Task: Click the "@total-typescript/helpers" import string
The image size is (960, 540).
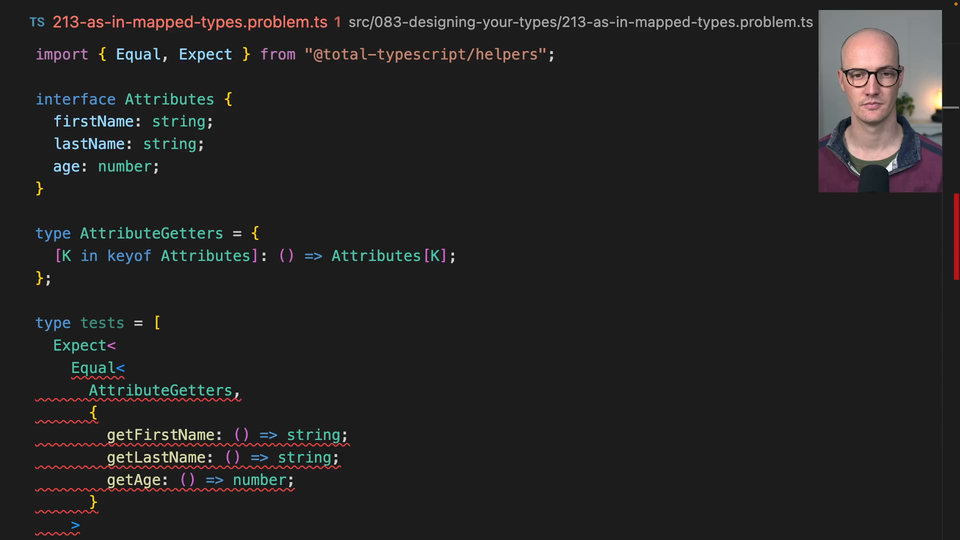Action: click(425, 54)
